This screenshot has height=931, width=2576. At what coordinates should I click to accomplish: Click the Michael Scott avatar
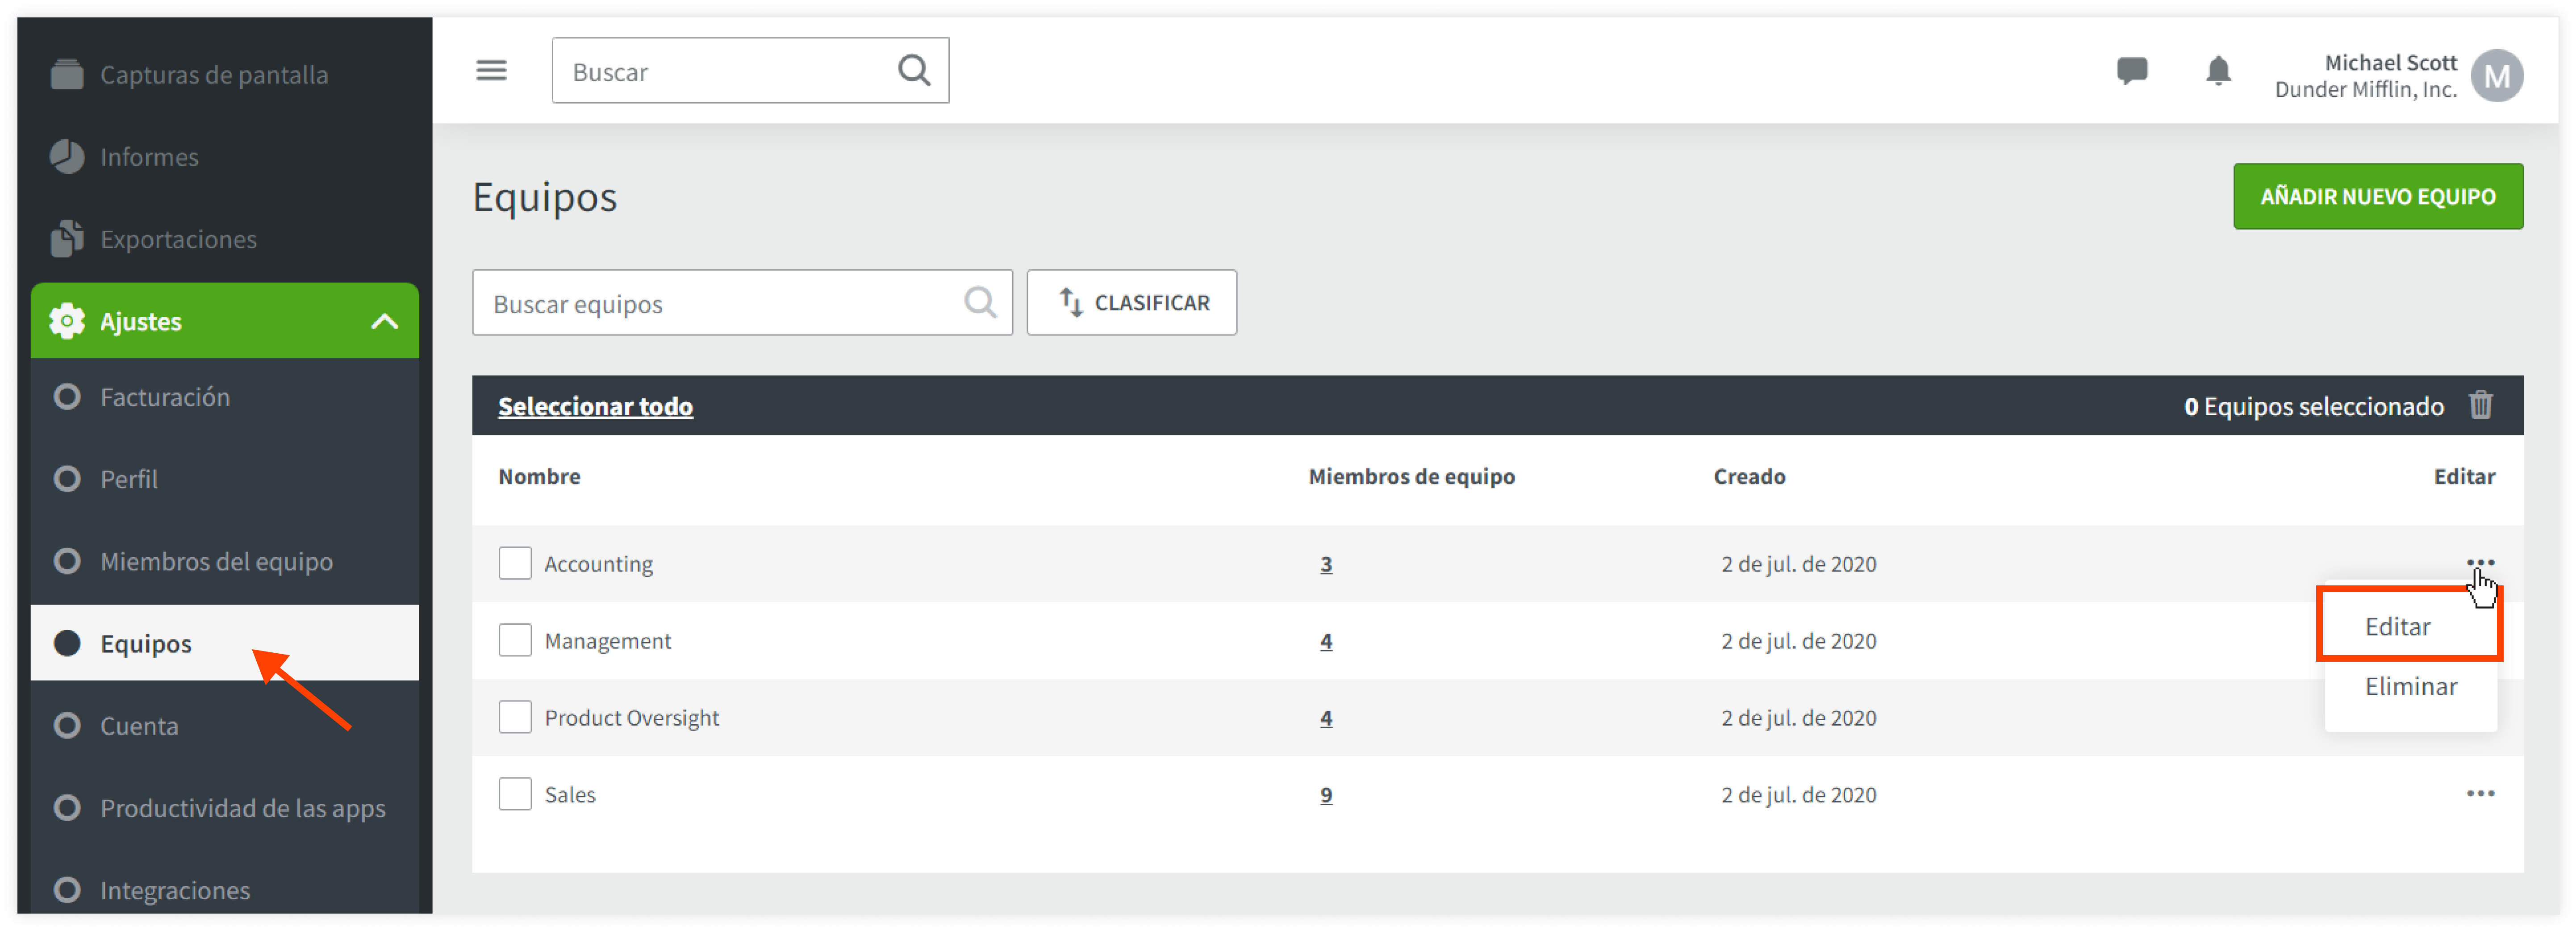coord(2496,76)
